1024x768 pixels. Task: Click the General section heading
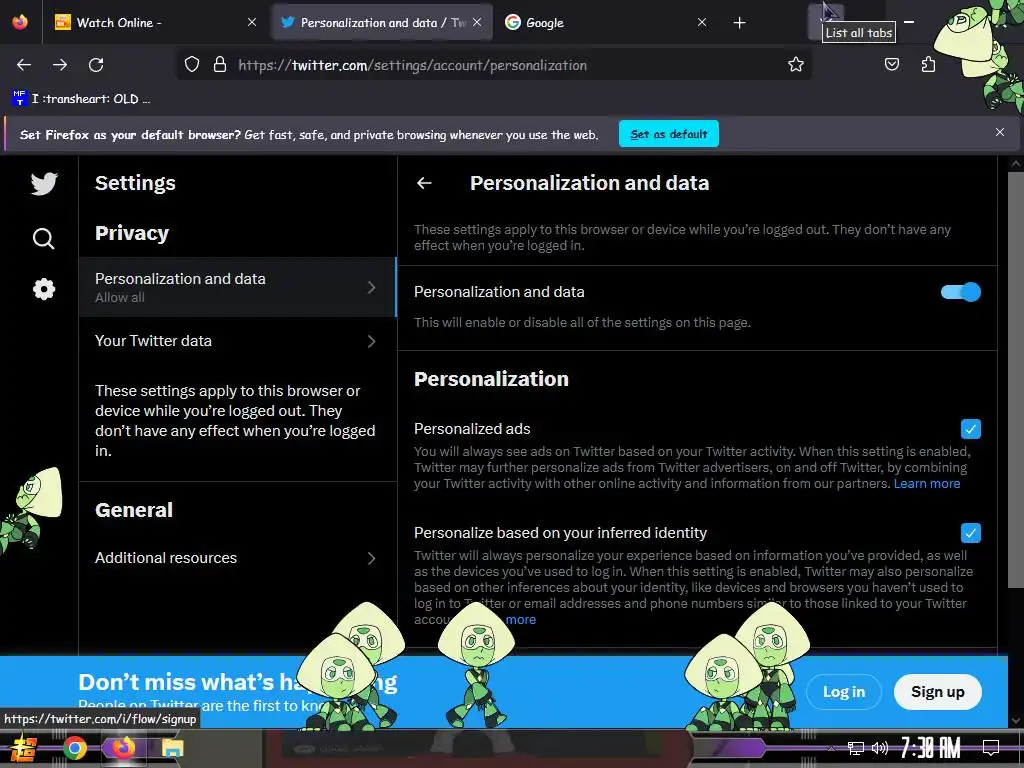134,510
